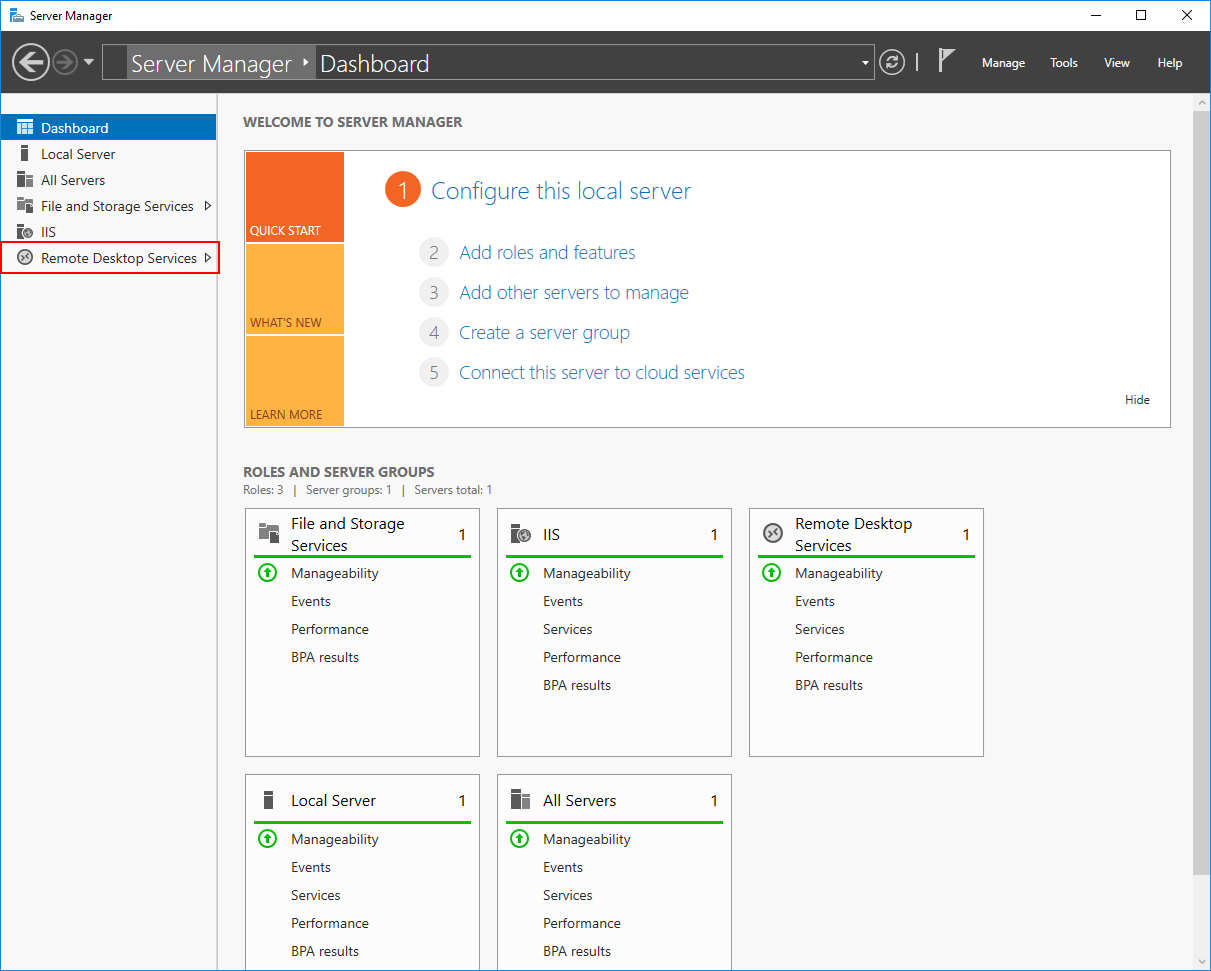The width and height of the screenshot is (1211, 971).
Task: Open Performance in the All Servers tile
Action: 582,923
